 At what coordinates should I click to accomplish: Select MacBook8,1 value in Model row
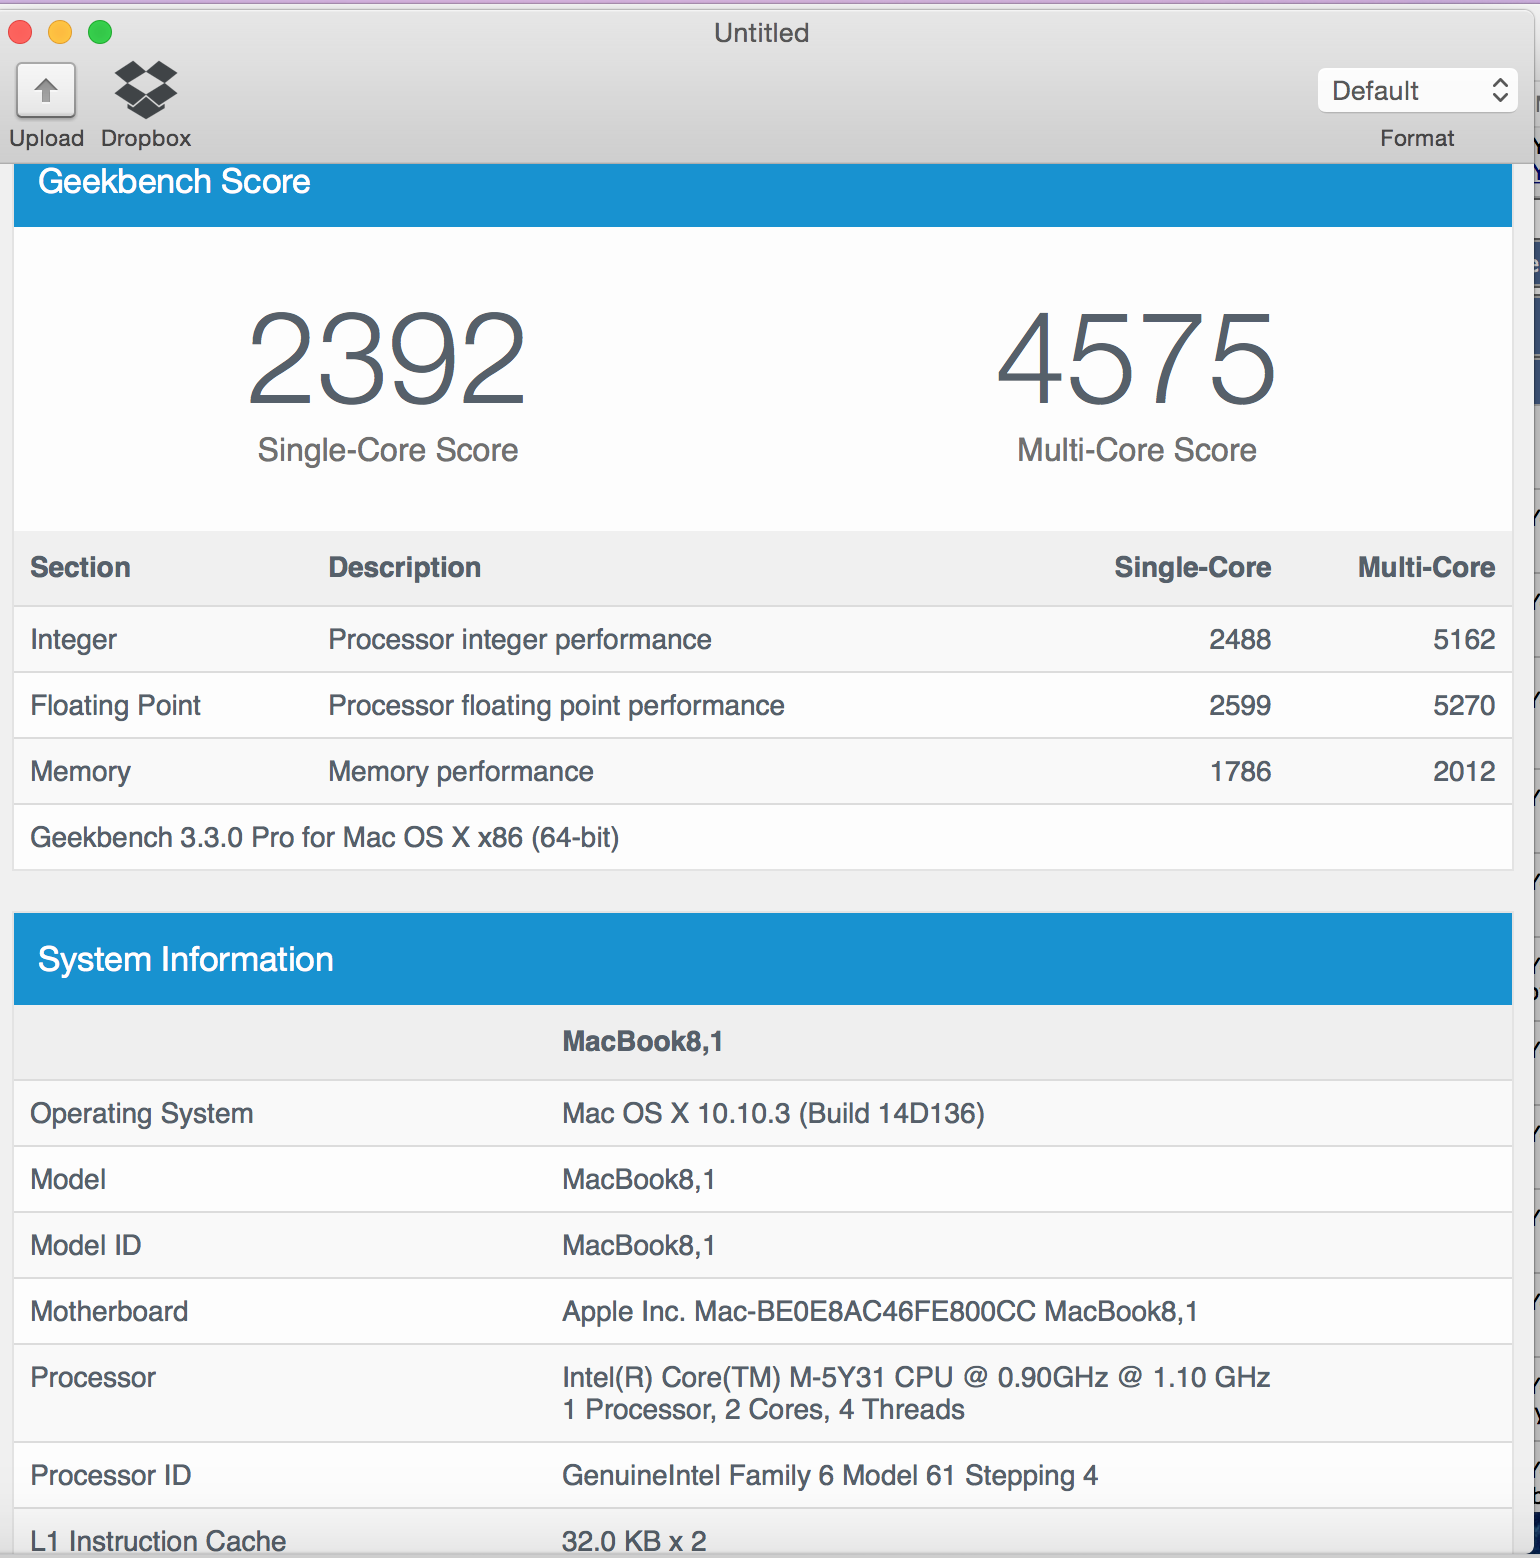[x=639, y=1180]
